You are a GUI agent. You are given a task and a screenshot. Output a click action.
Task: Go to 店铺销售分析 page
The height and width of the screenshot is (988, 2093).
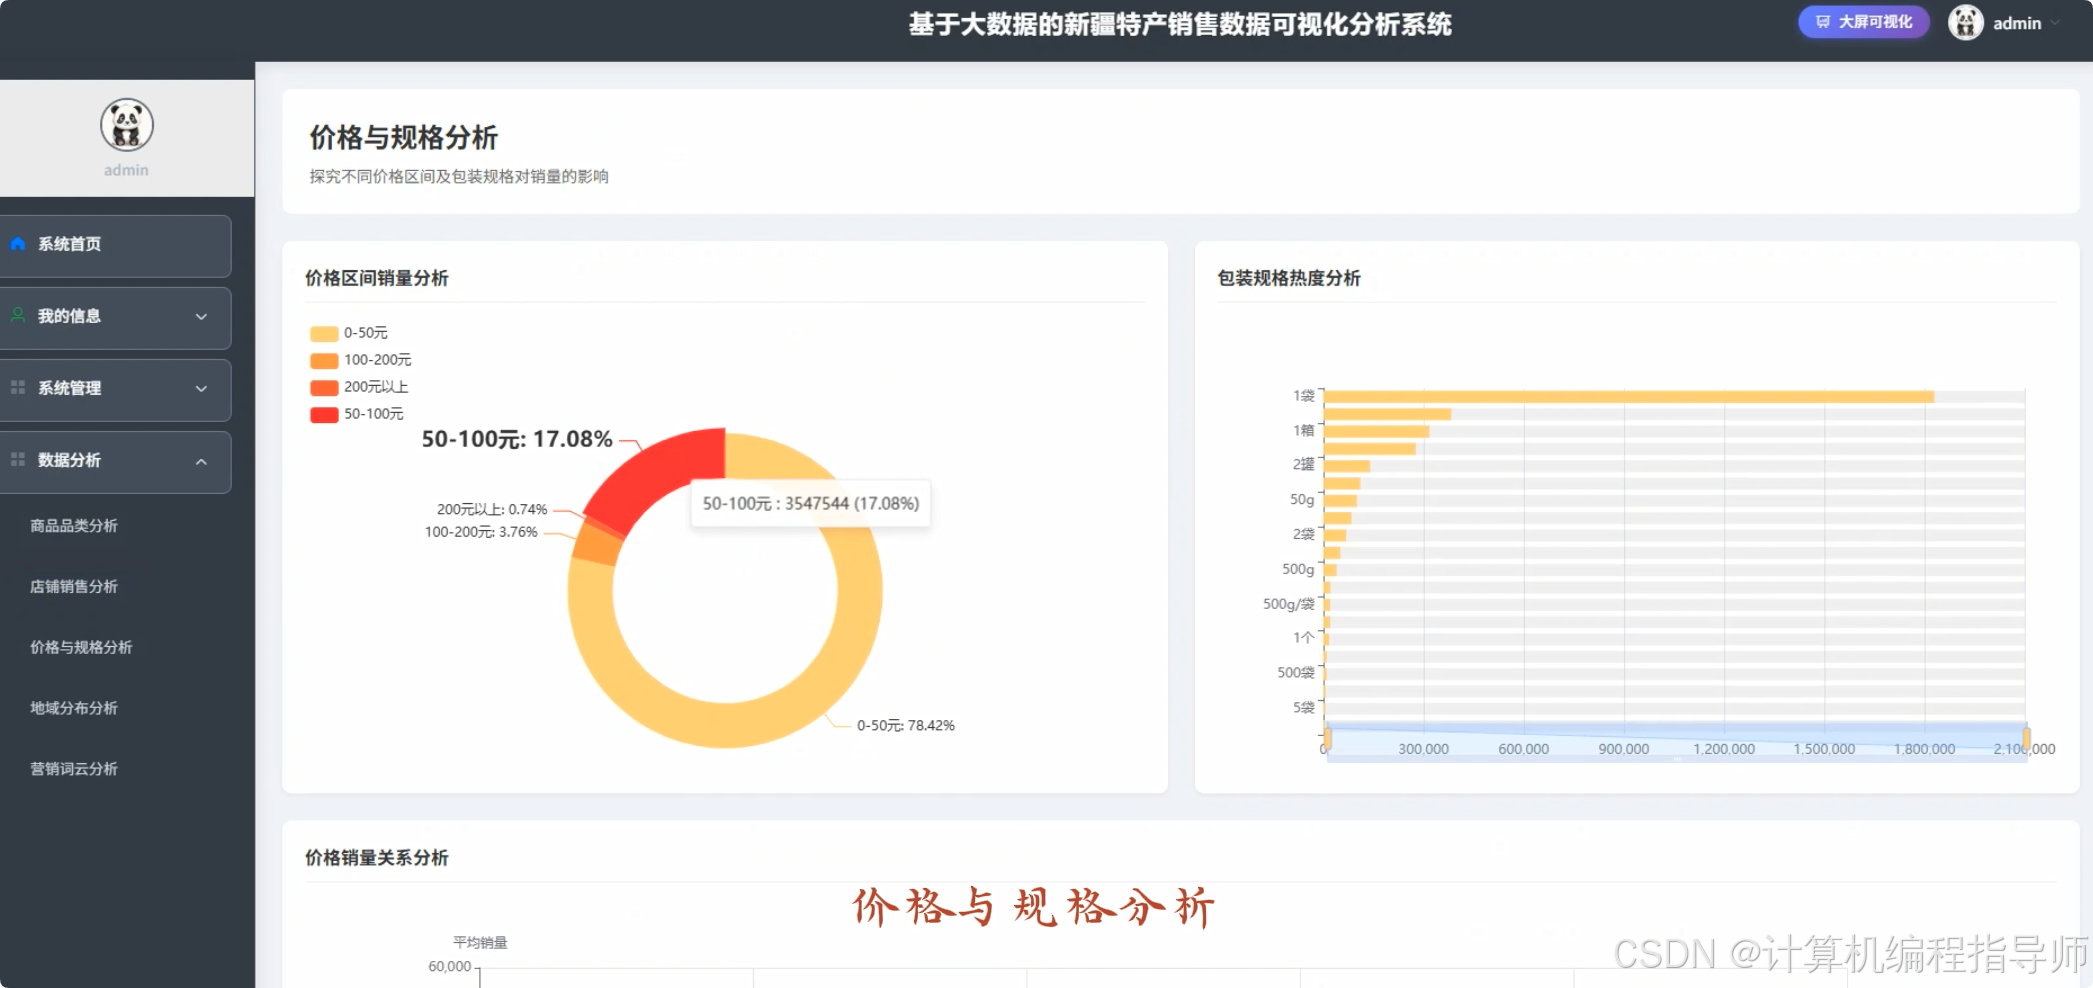[x=74, y=587]
